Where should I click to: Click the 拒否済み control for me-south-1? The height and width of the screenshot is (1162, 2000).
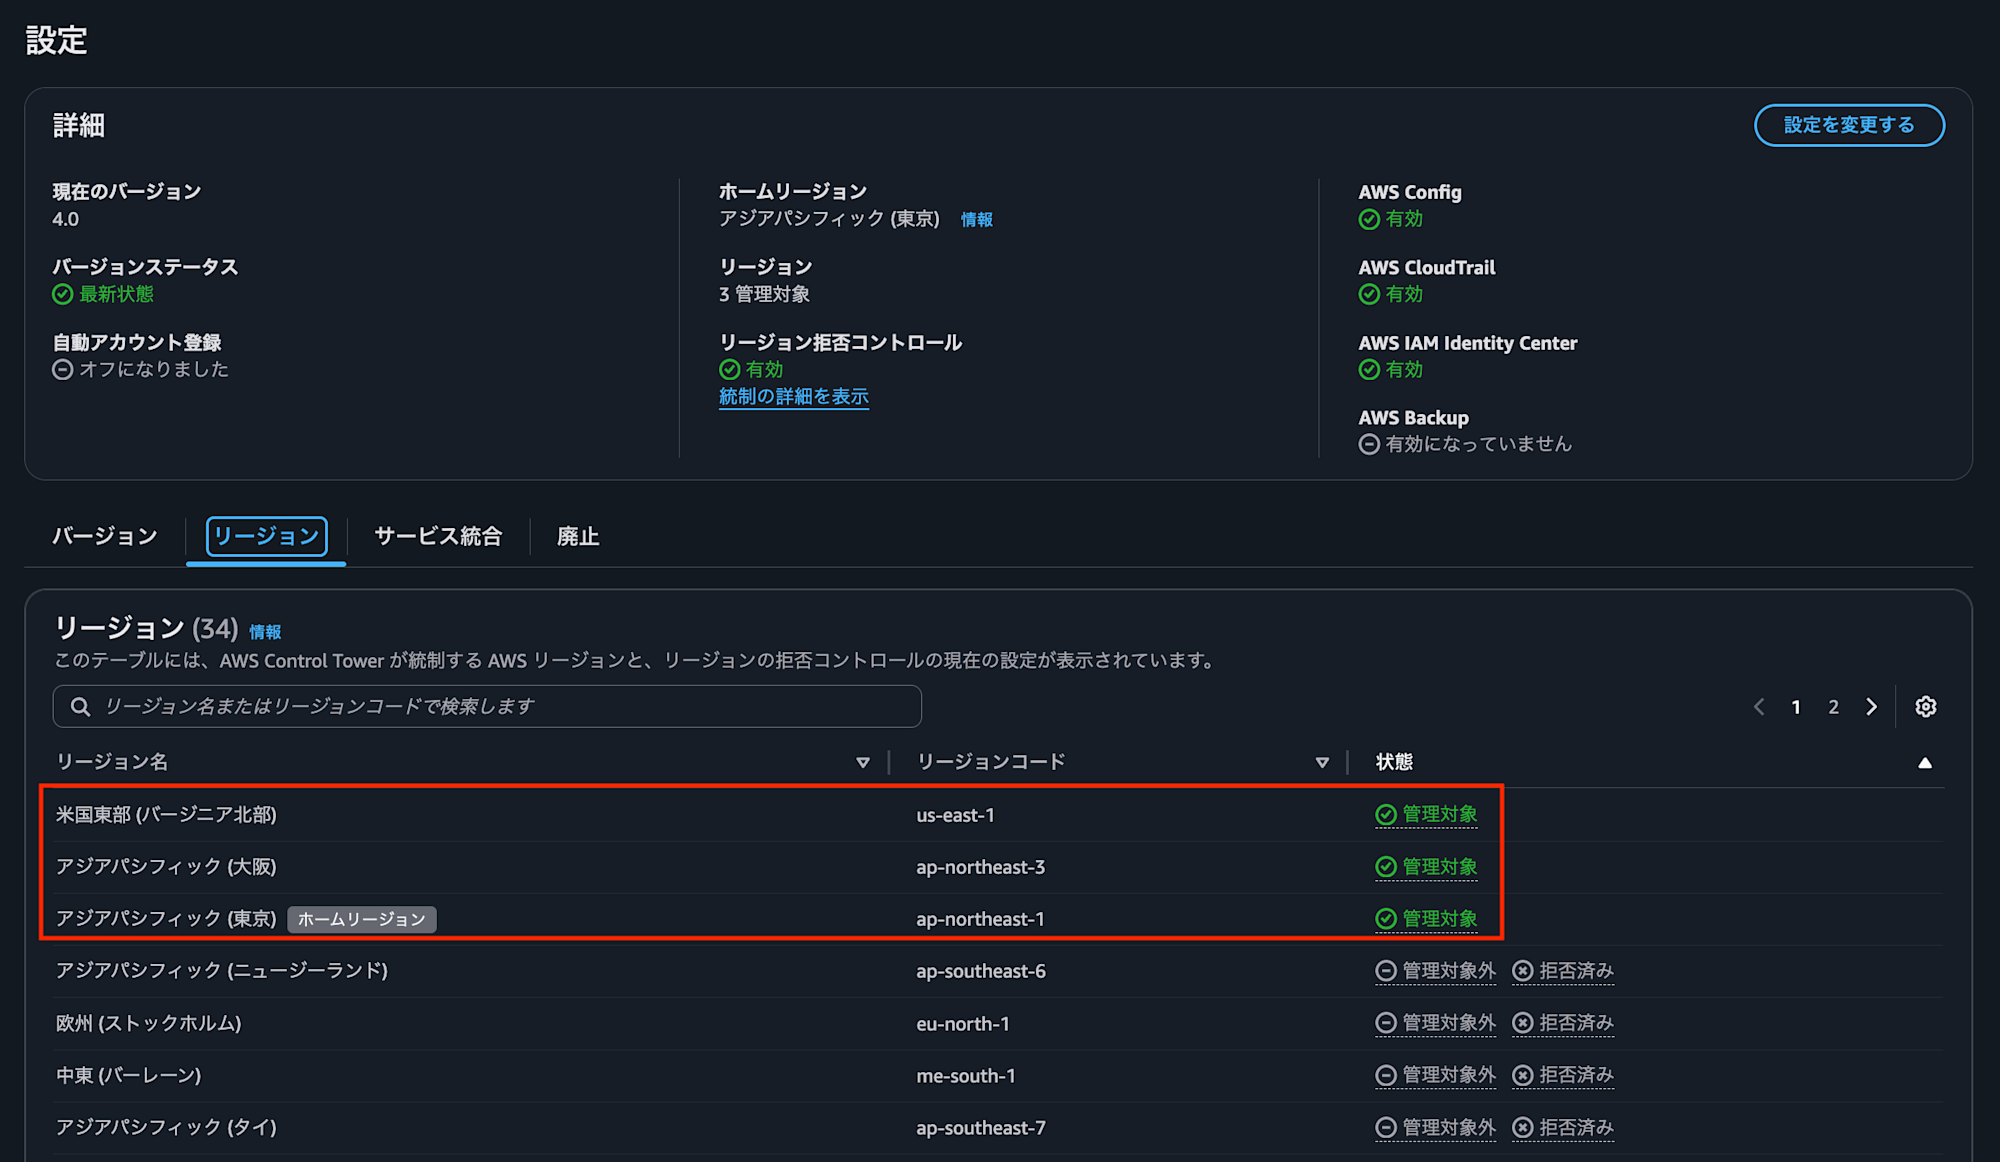[1563, 1075]
